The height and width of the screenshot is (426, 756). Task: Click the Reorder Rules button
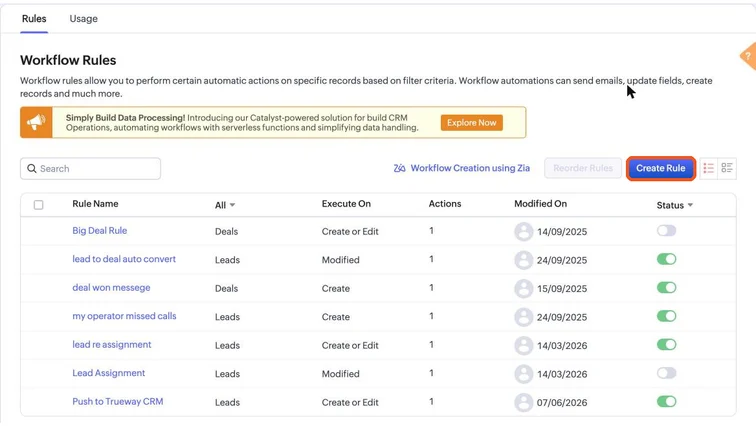(583, 168)
